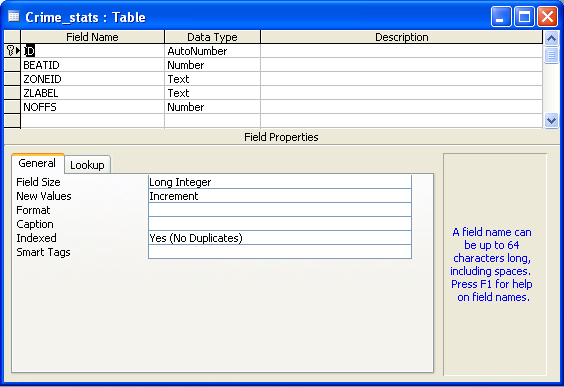Click the Format property field

(x=280, y=210)
